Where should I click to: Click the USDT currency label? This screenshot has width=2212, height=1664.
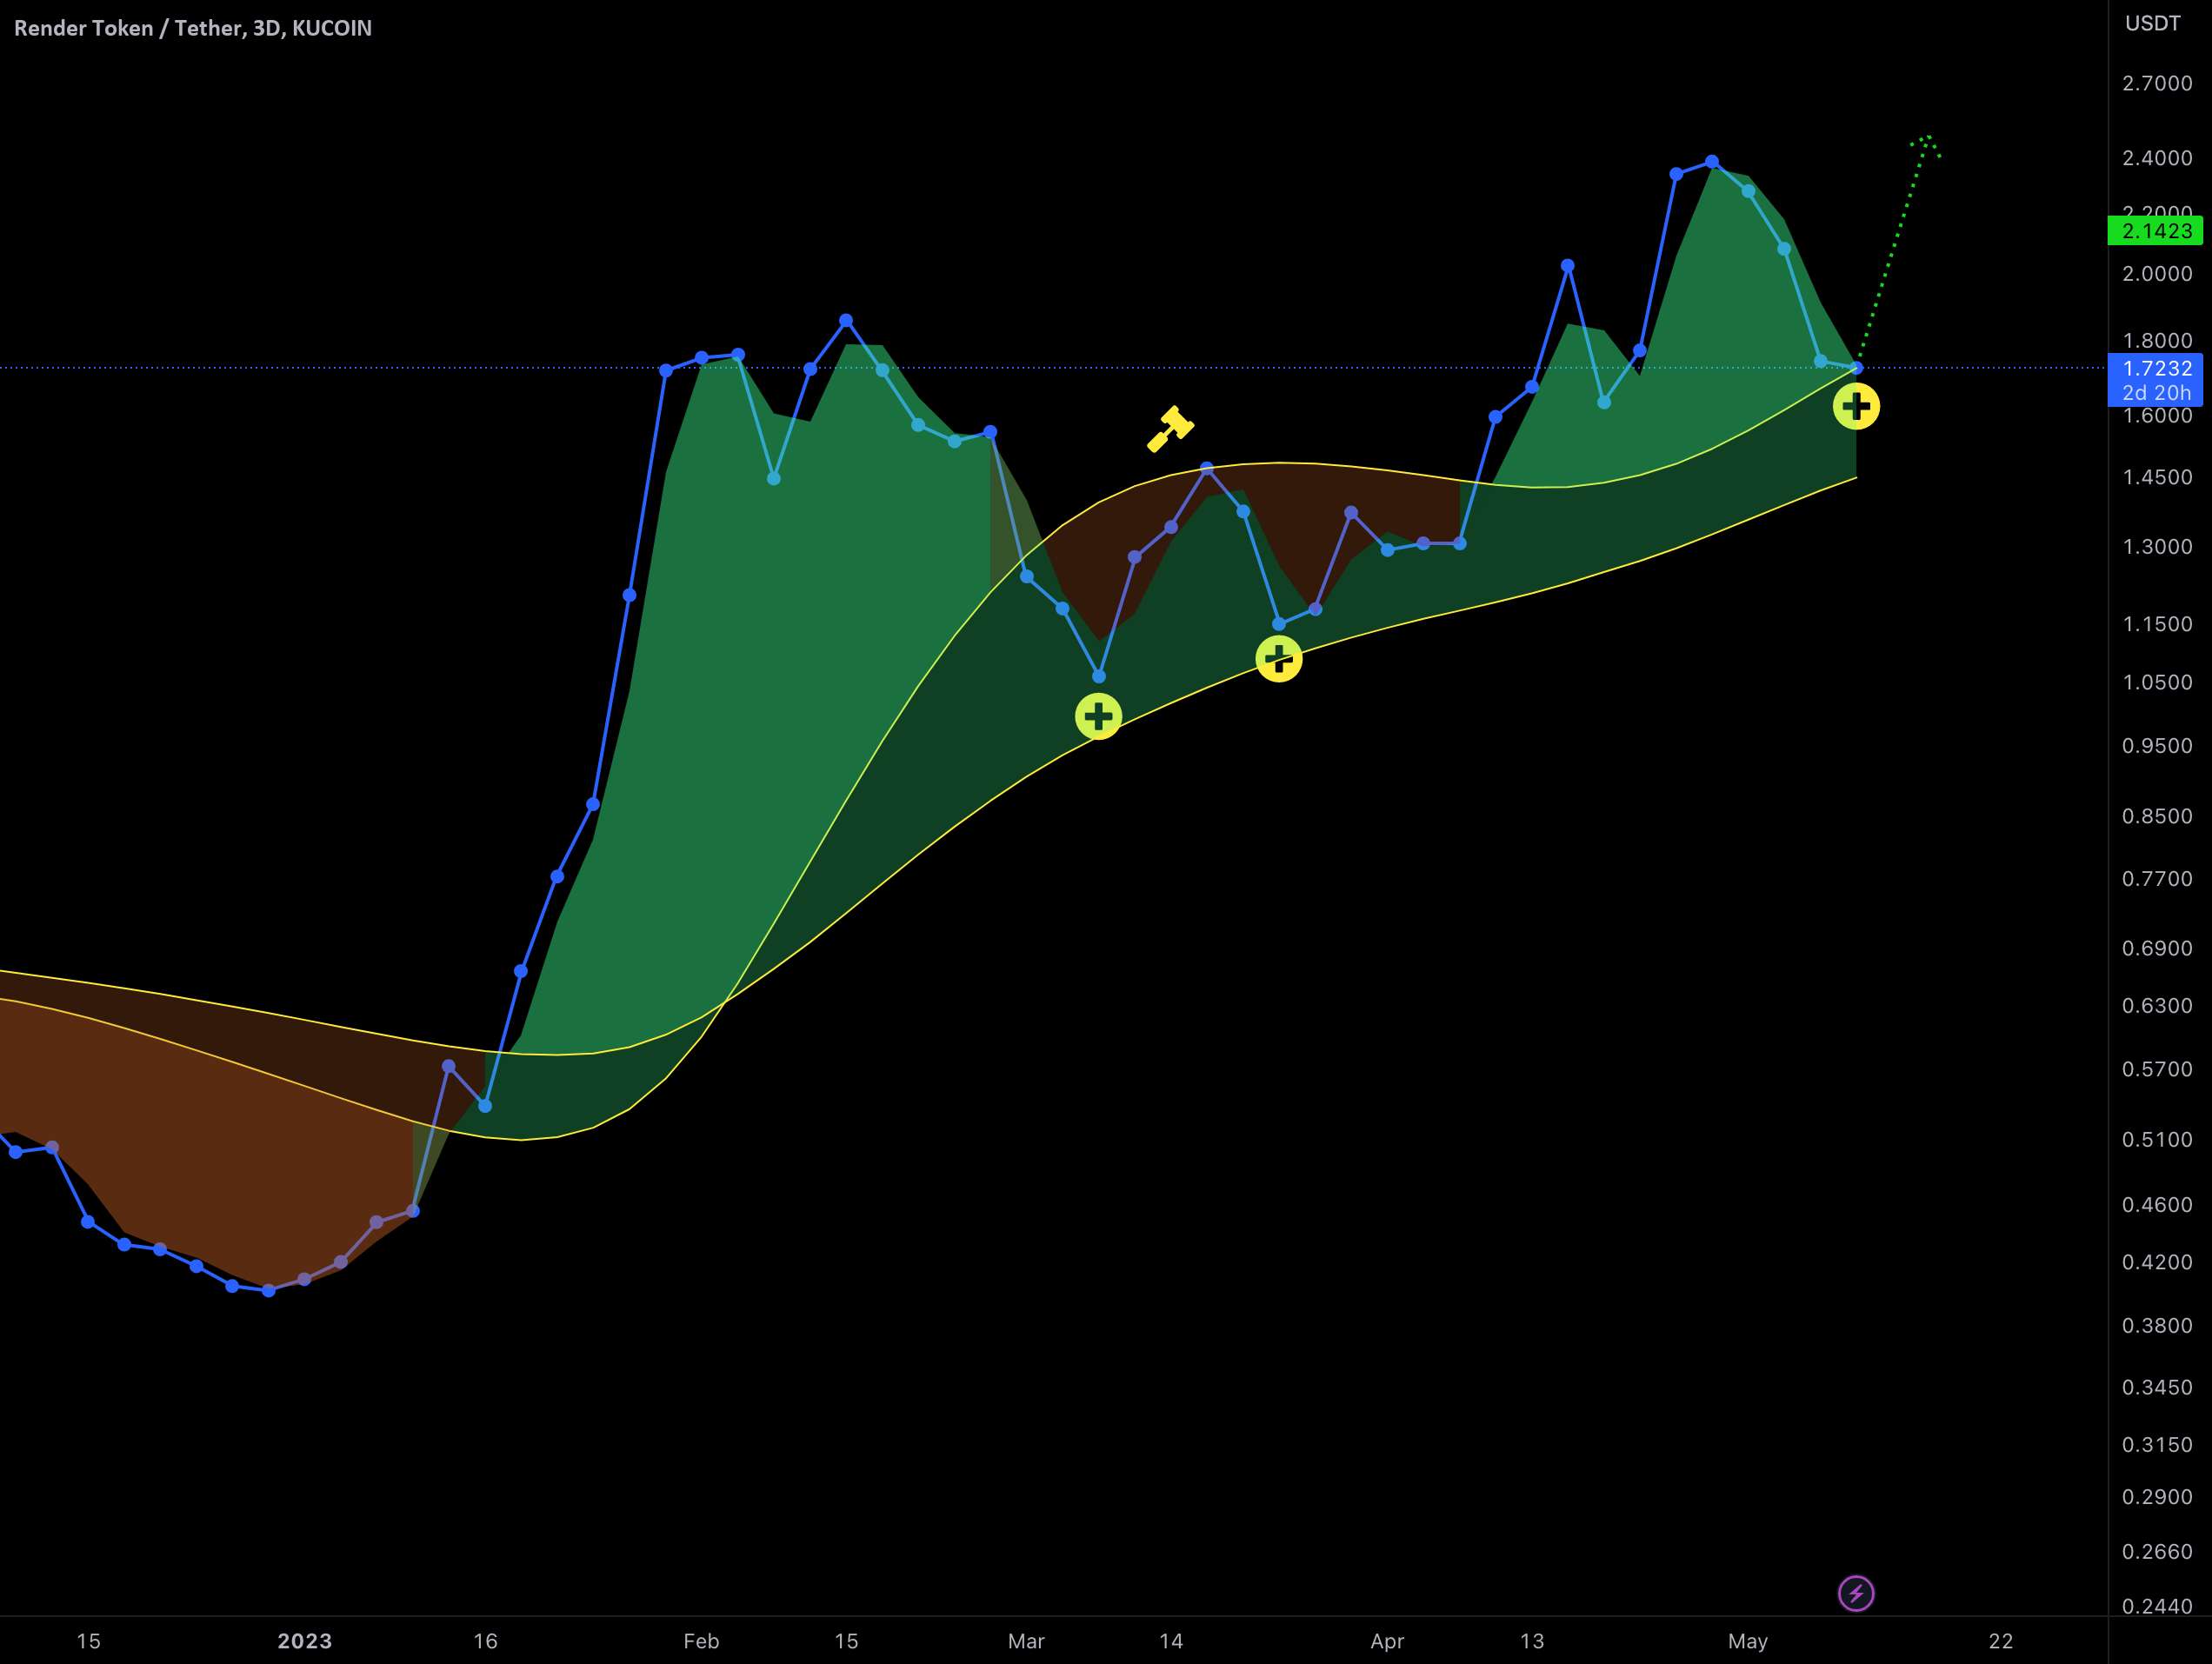click(2152, 23)
